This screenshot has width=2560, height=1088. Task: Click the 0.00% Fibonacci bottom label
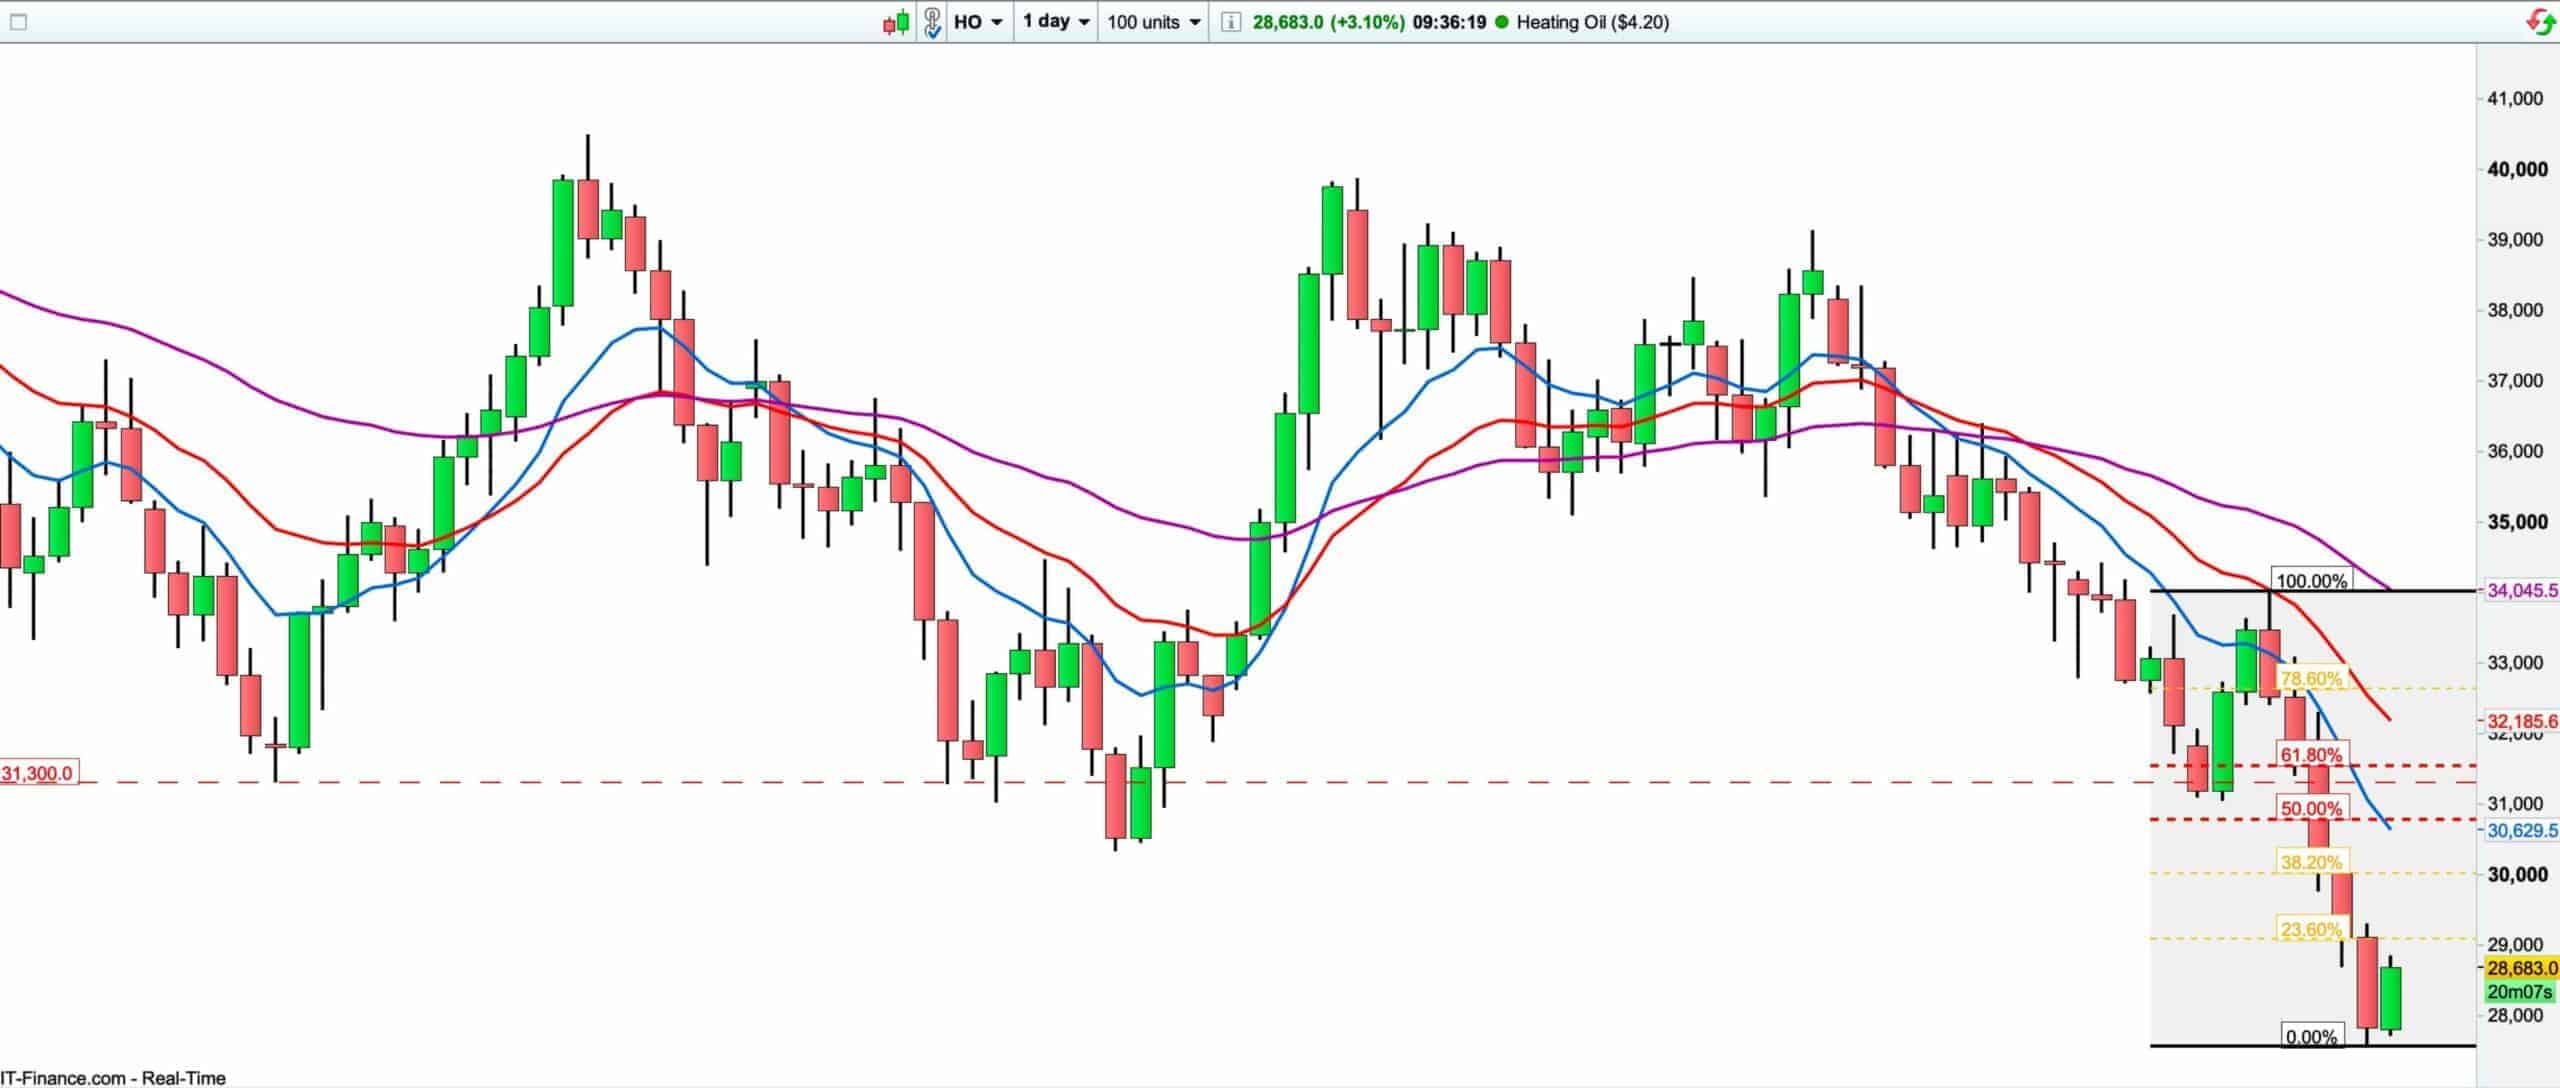(x=2312, y=1037)
